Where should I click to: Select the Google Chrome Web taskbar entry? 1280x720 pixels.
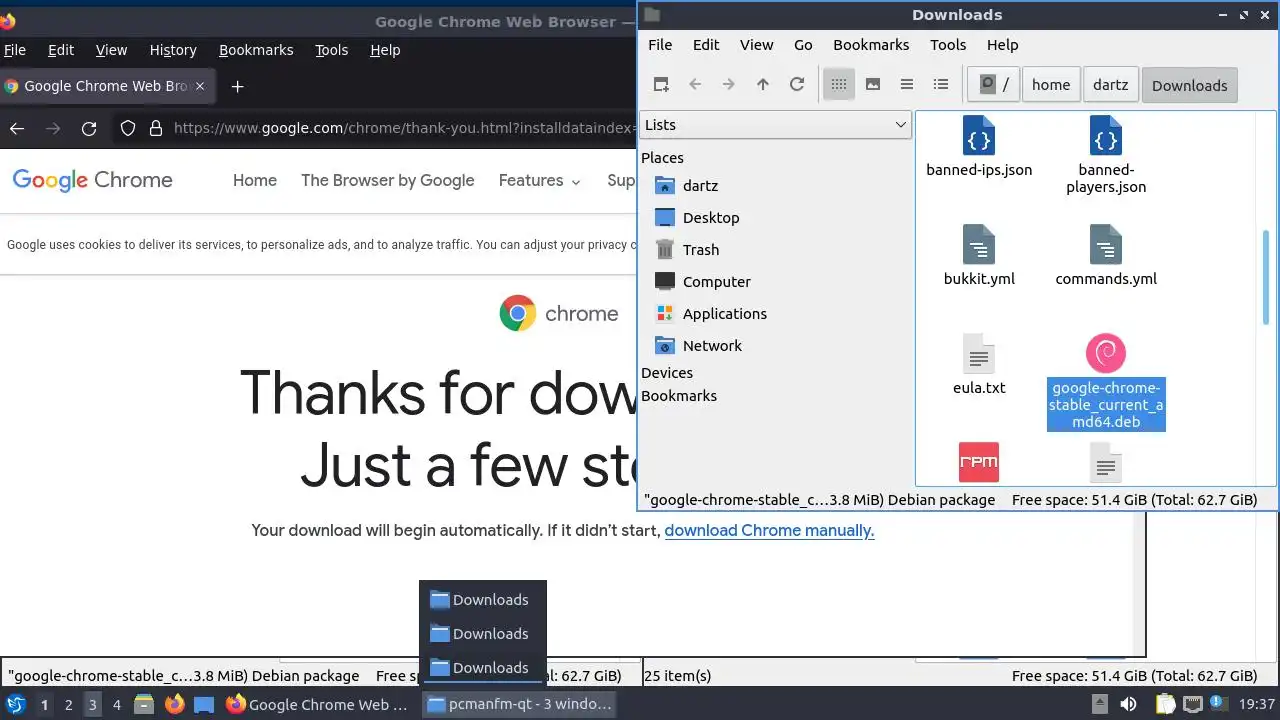[x=319, y=704]
